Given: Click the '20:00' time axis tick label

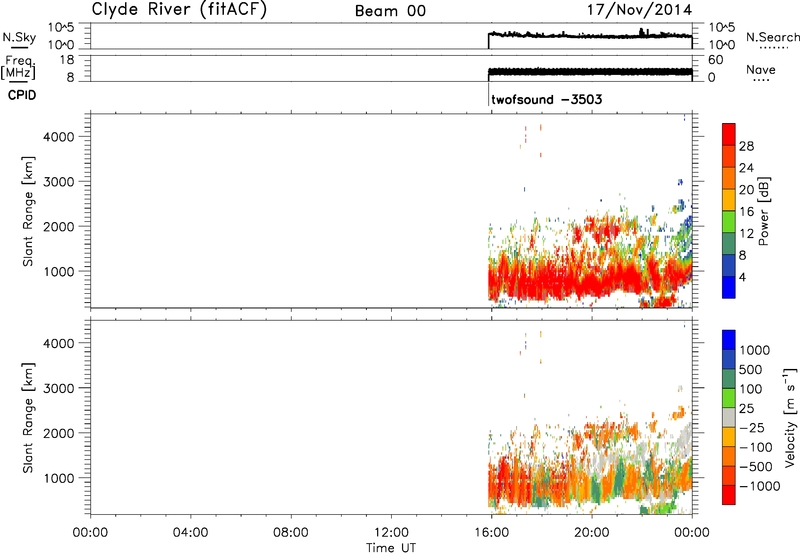Looking at the screenshot, I should pyautogui.click(x=592, y=532).
